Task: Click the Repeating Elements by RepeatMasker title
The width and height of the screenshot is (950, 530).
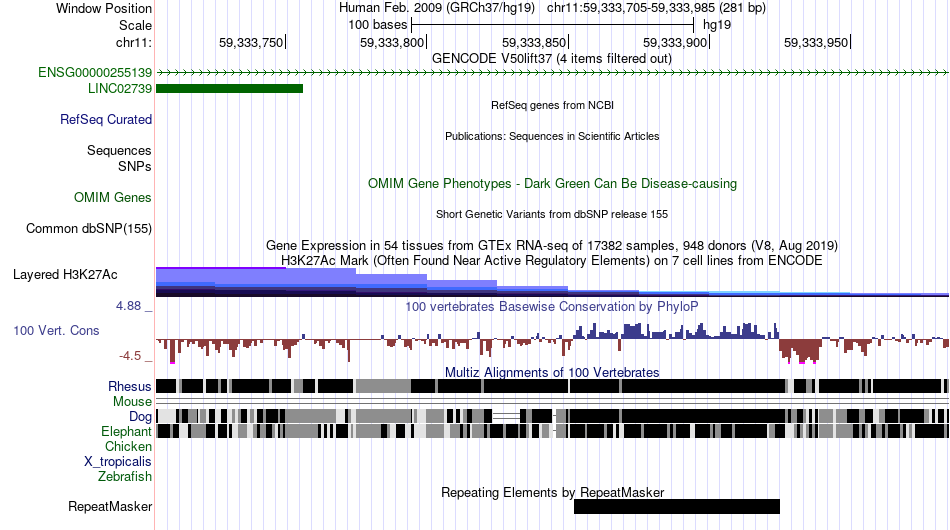Action: (552, 493)
